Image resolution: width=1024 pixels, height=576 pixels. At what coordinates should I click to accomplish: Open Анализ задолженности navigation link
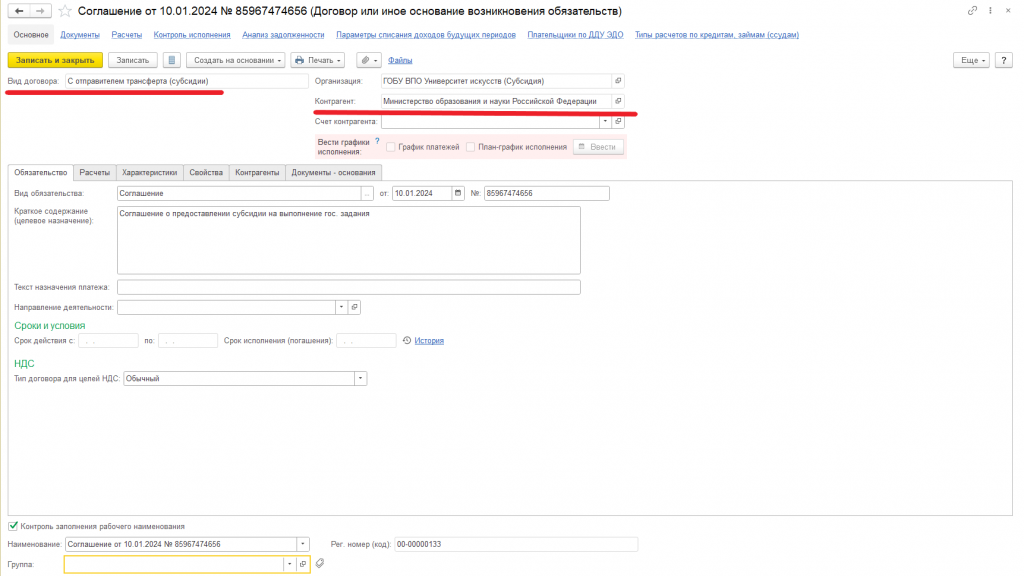click(283, 35)
